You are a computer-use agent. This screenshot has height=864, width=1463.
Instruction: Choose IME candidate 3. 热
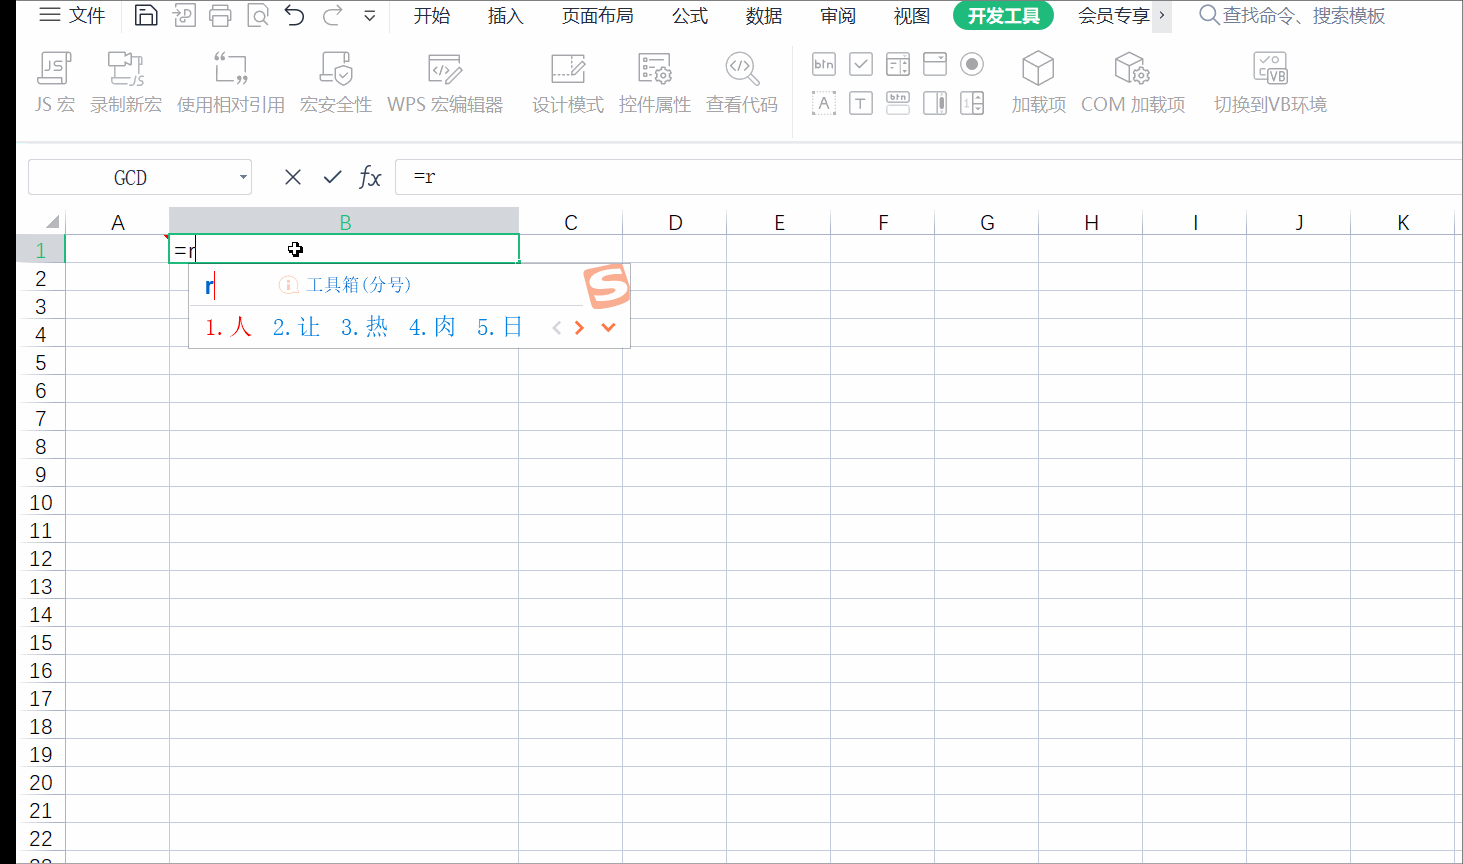click(364, 327)
